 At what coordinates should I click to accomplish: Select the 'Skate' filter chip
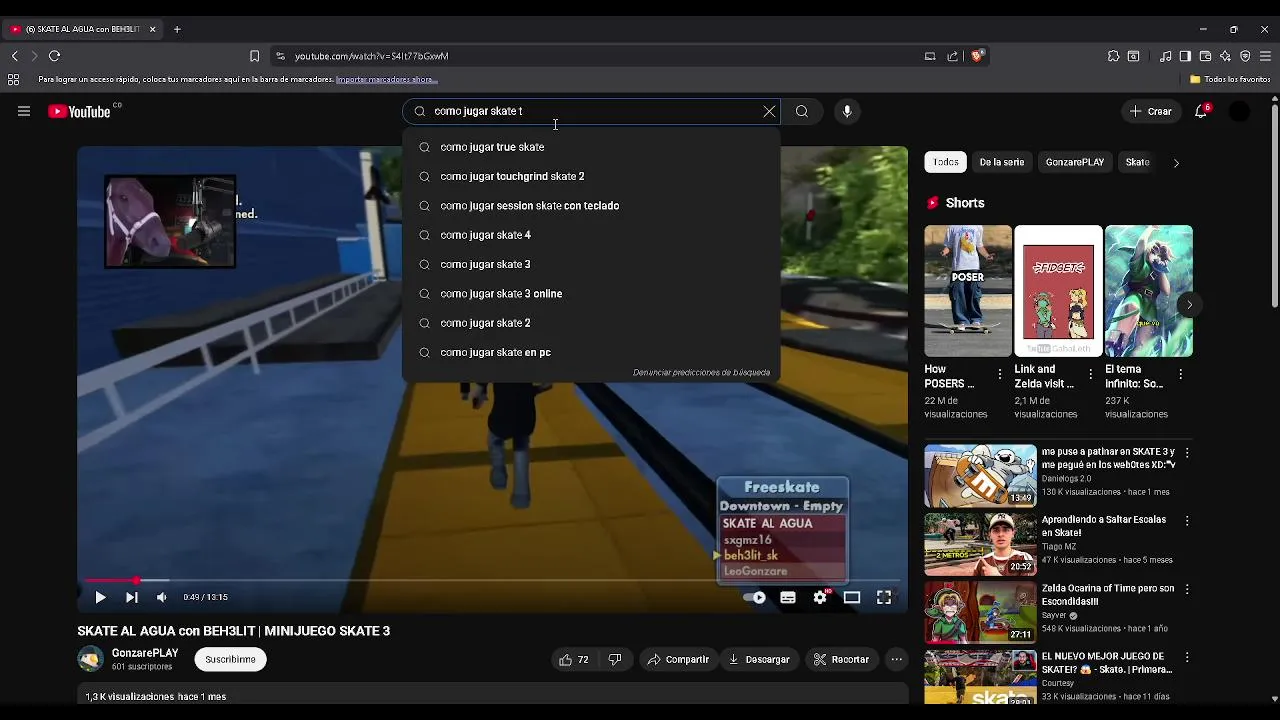tap(1137, 162)
